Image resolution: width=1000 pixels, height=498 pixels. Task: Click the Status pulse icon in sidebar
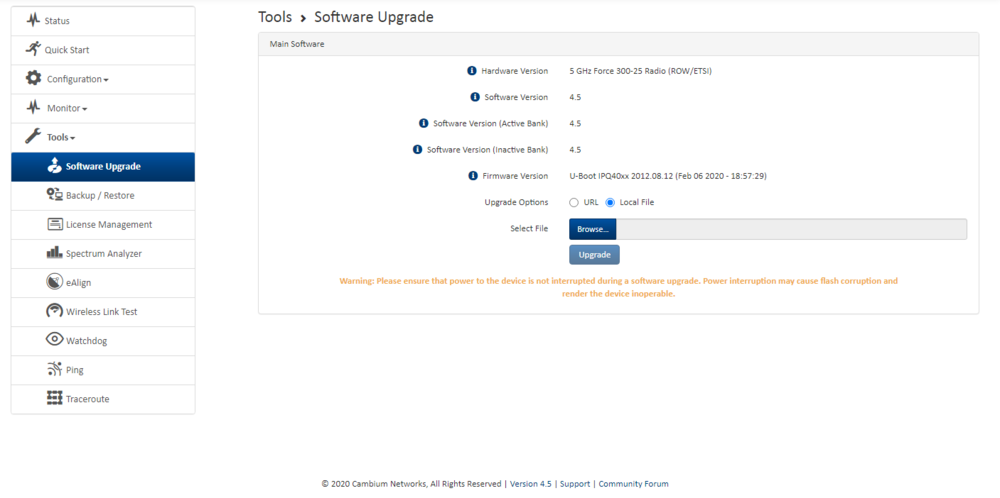(x=33, y=21)
